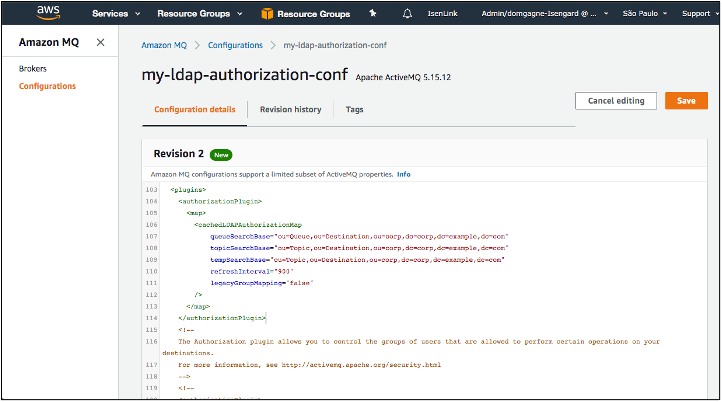
Task: Click the my-ldap-authorization-conf breadcrumb text
Action: click(335, 45)
